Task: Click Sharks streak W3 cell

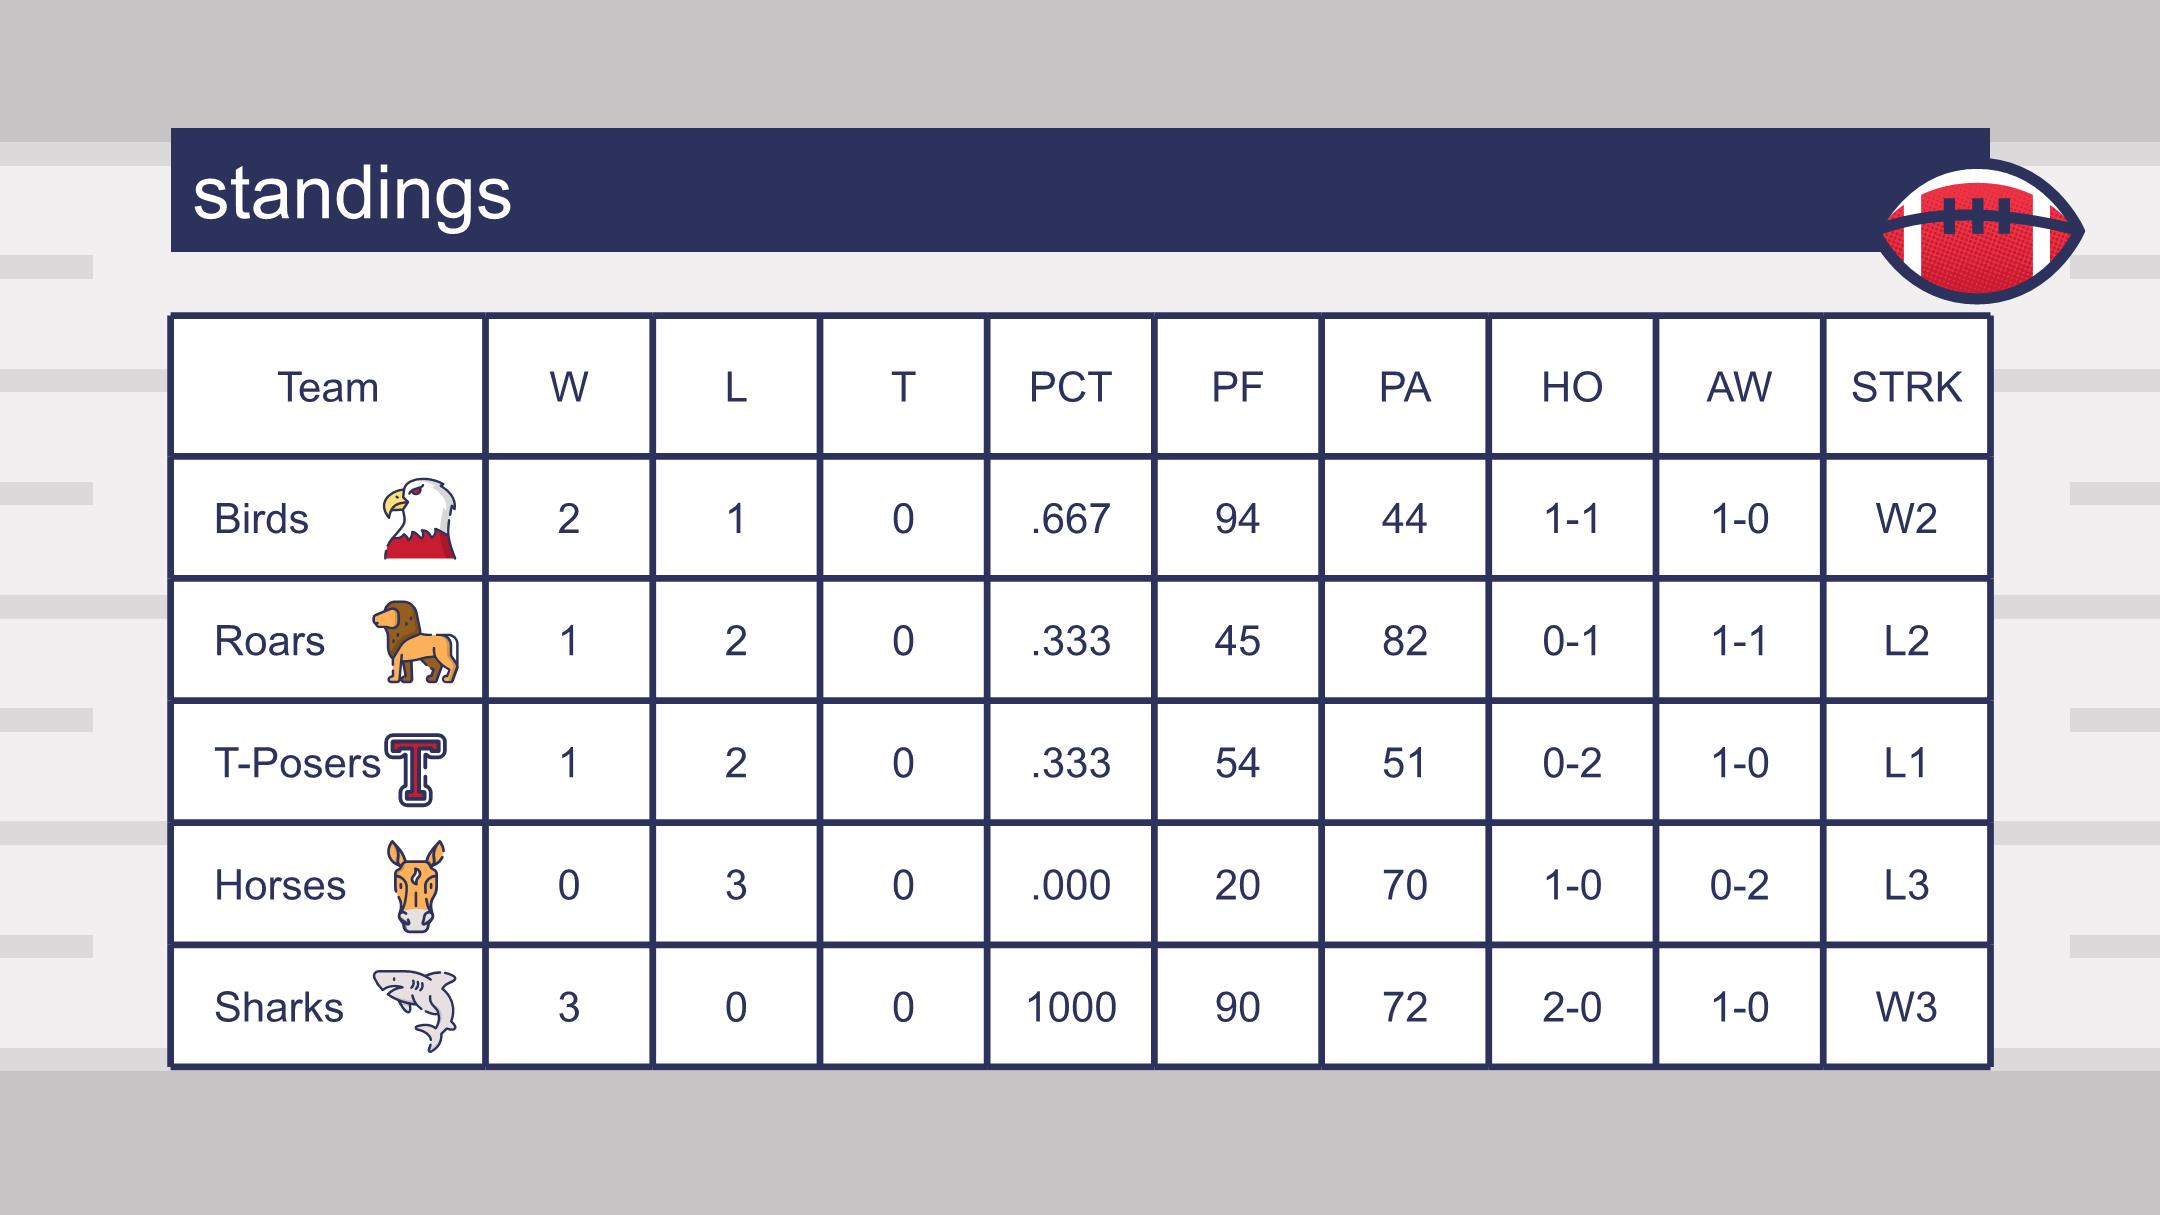Action: coord(1906,1007)
